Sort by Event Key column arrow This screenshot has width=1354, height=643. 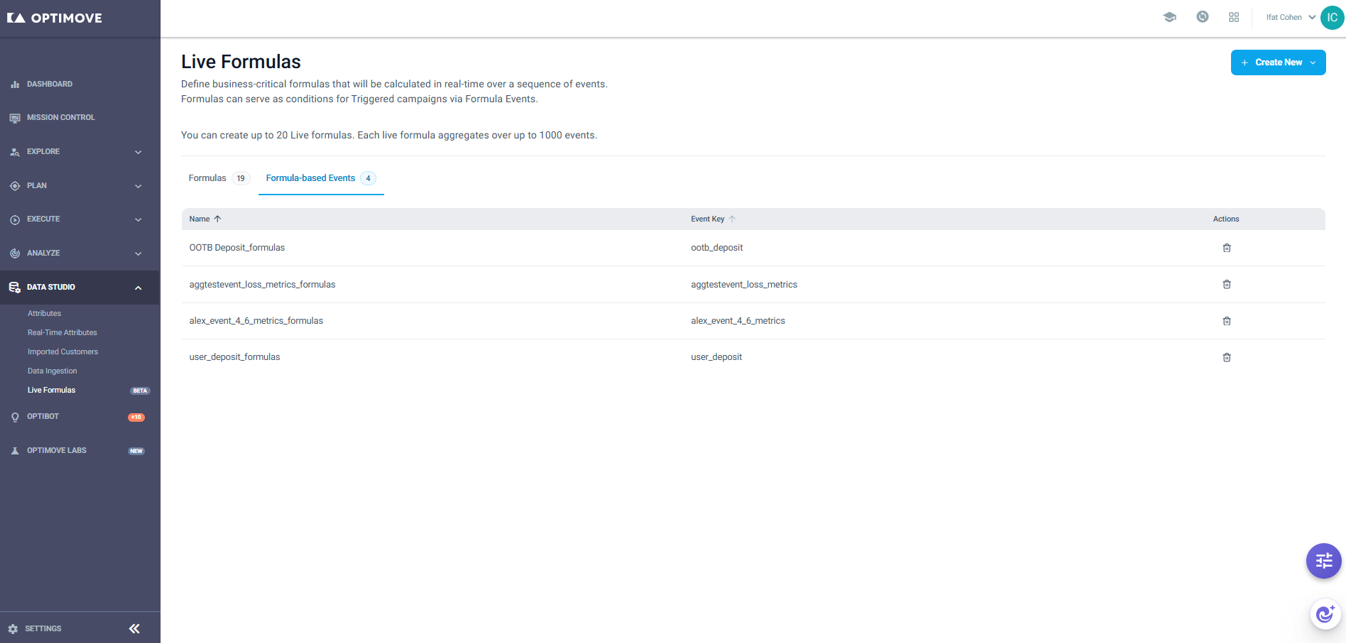pos(732,219)
